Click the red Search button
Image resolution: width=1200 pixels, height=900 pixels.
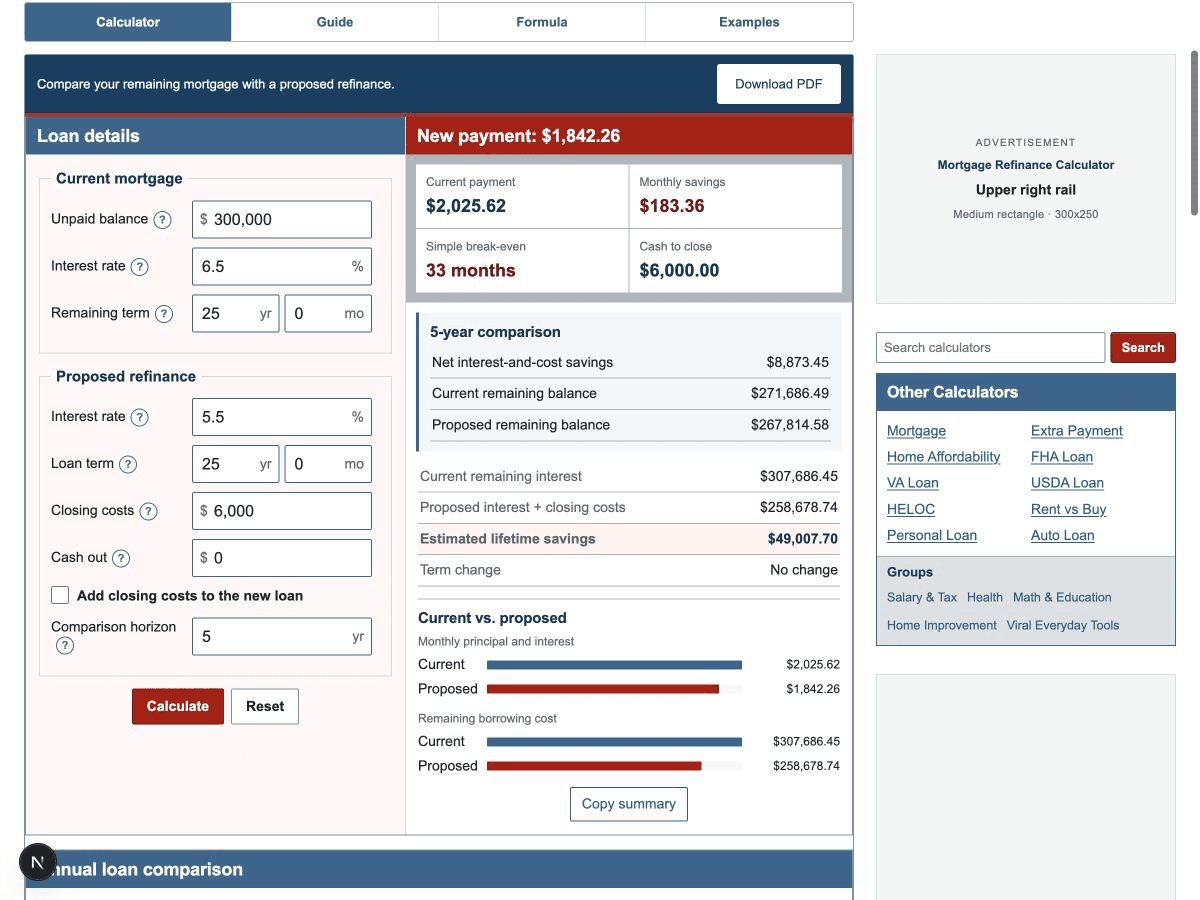point(1143,348)
